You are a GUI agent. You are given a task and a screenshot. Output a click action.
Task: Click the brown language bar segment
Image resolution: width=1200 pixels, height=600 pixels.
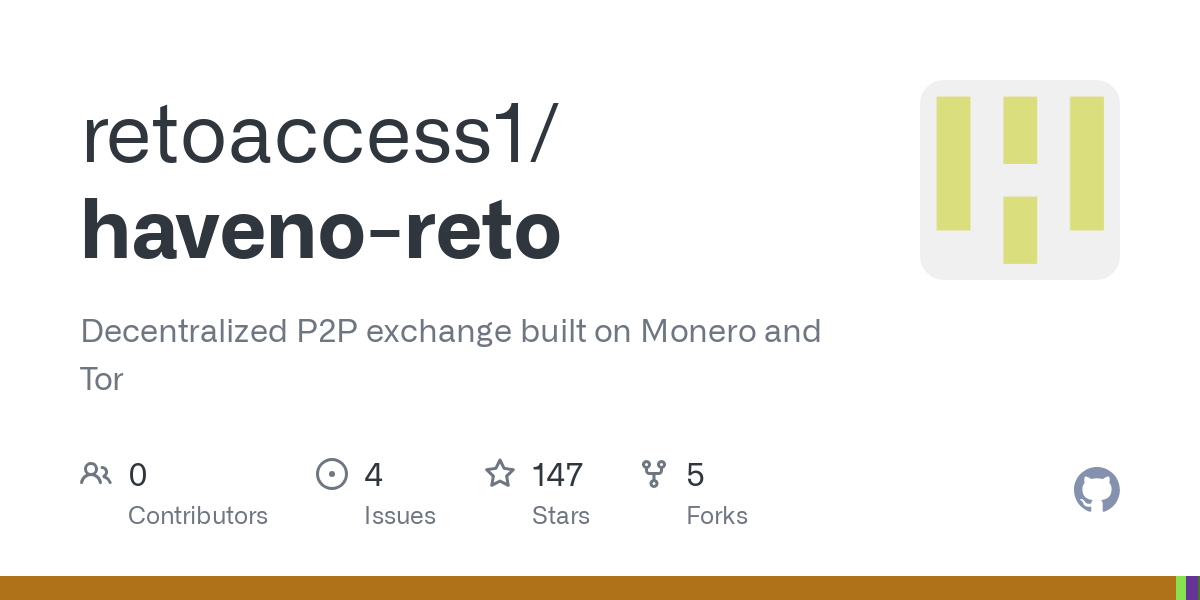coord(588,588)
